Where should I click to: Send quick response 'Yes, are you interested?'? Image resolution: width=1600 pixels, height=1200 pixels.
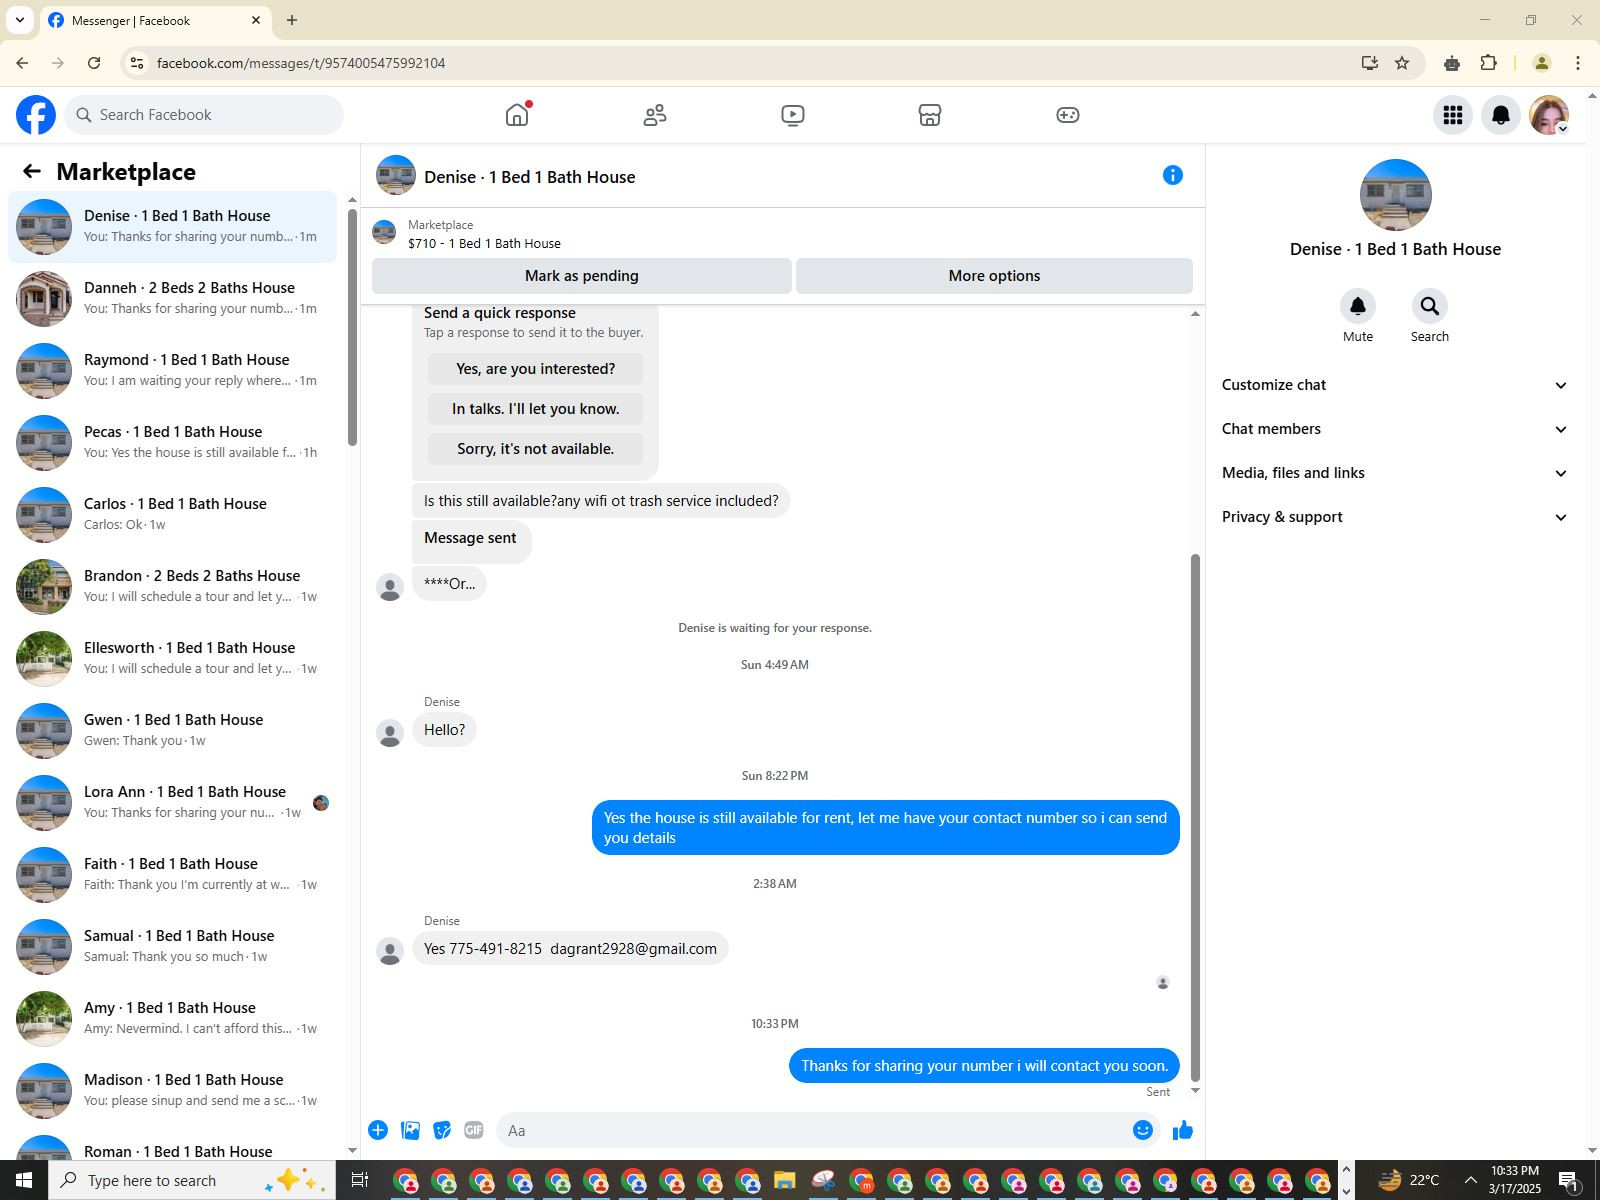coord(536,369)
